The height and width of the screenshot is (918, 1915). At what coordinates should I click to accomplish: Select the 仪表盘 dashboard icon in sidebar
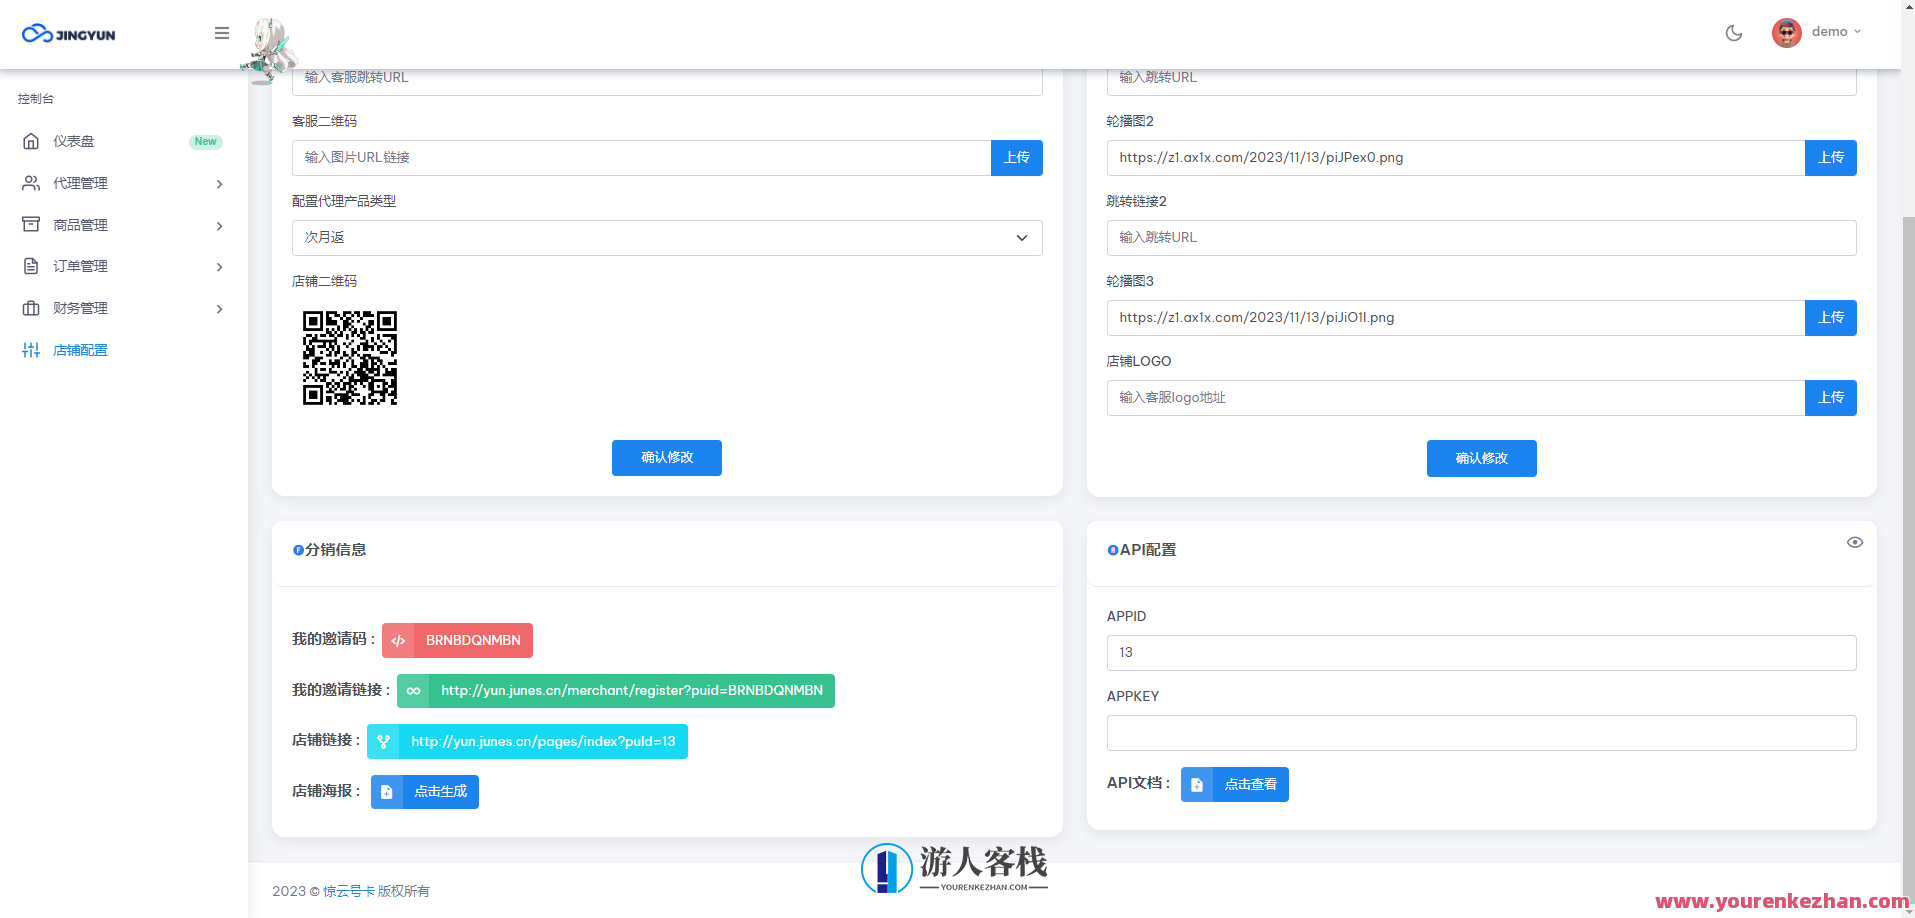pyautogui.click(x=30, y=141)
